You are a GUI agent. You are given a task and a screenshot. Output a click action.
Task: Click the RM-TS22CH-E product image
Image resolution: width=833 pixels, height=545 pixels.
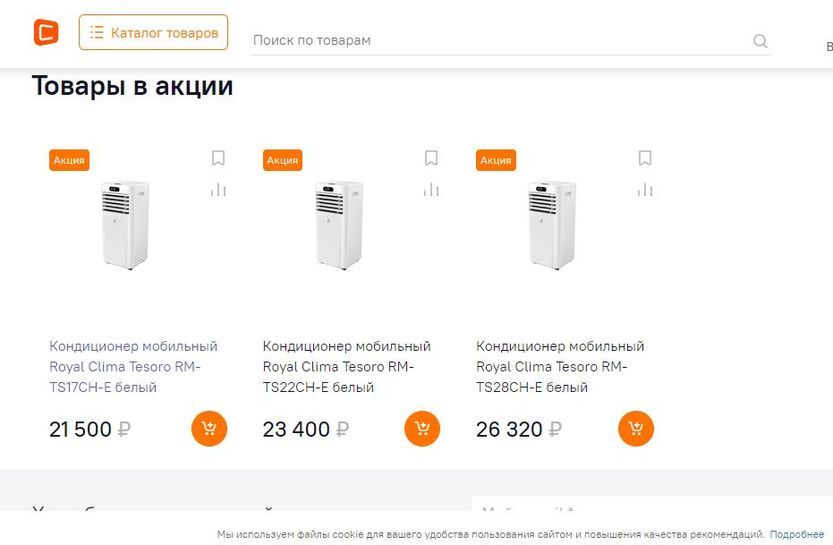[x=338, y=225]
